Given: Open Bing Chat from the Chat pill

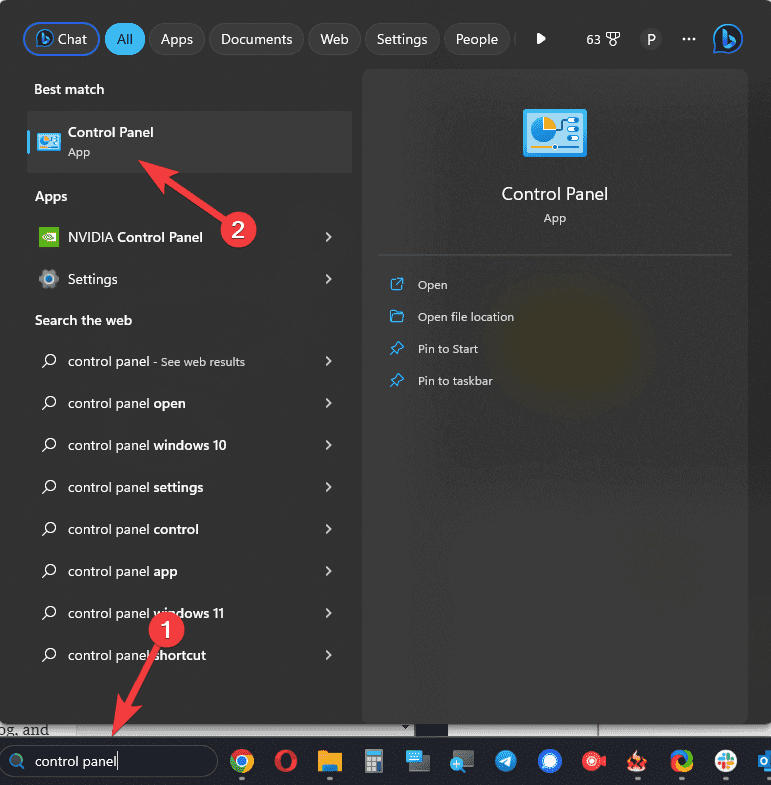Looking at the screenshot, I should coord(61,39).
